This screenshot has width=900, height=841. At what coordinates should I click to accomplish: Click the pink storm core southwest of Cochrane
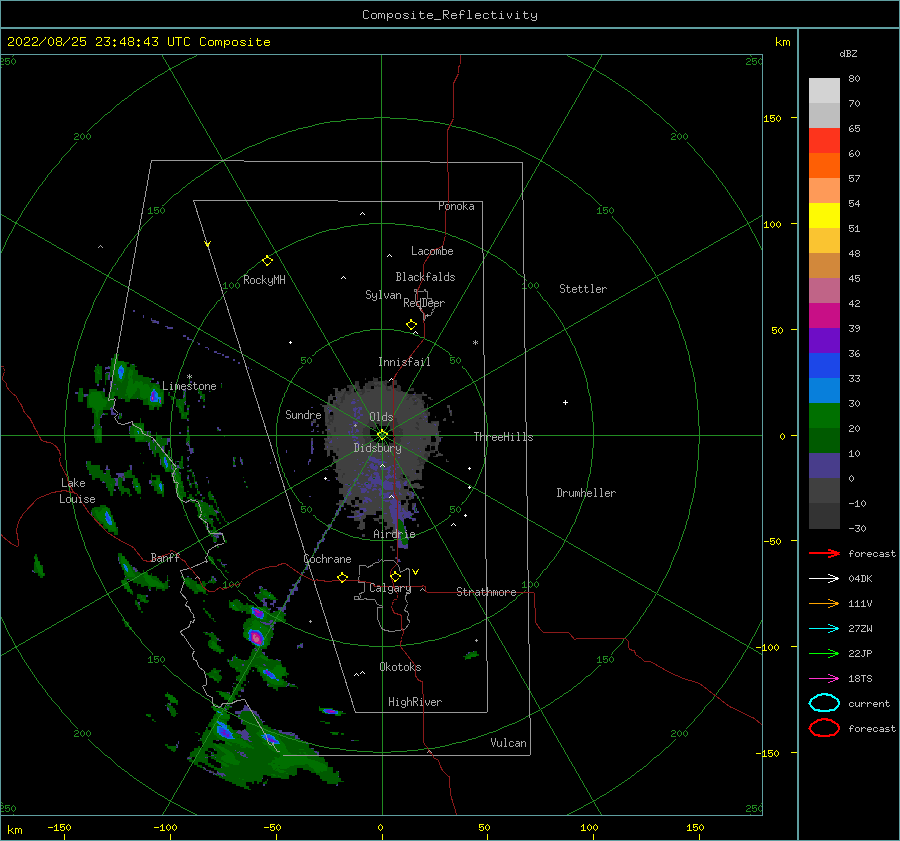coord(256,637)
